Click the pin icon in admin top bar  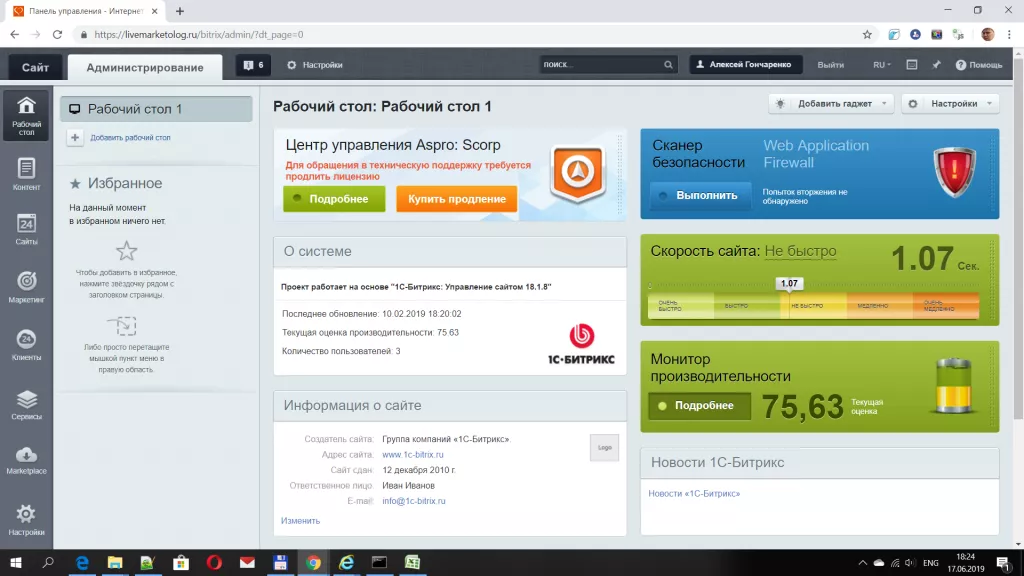(936, 65)
